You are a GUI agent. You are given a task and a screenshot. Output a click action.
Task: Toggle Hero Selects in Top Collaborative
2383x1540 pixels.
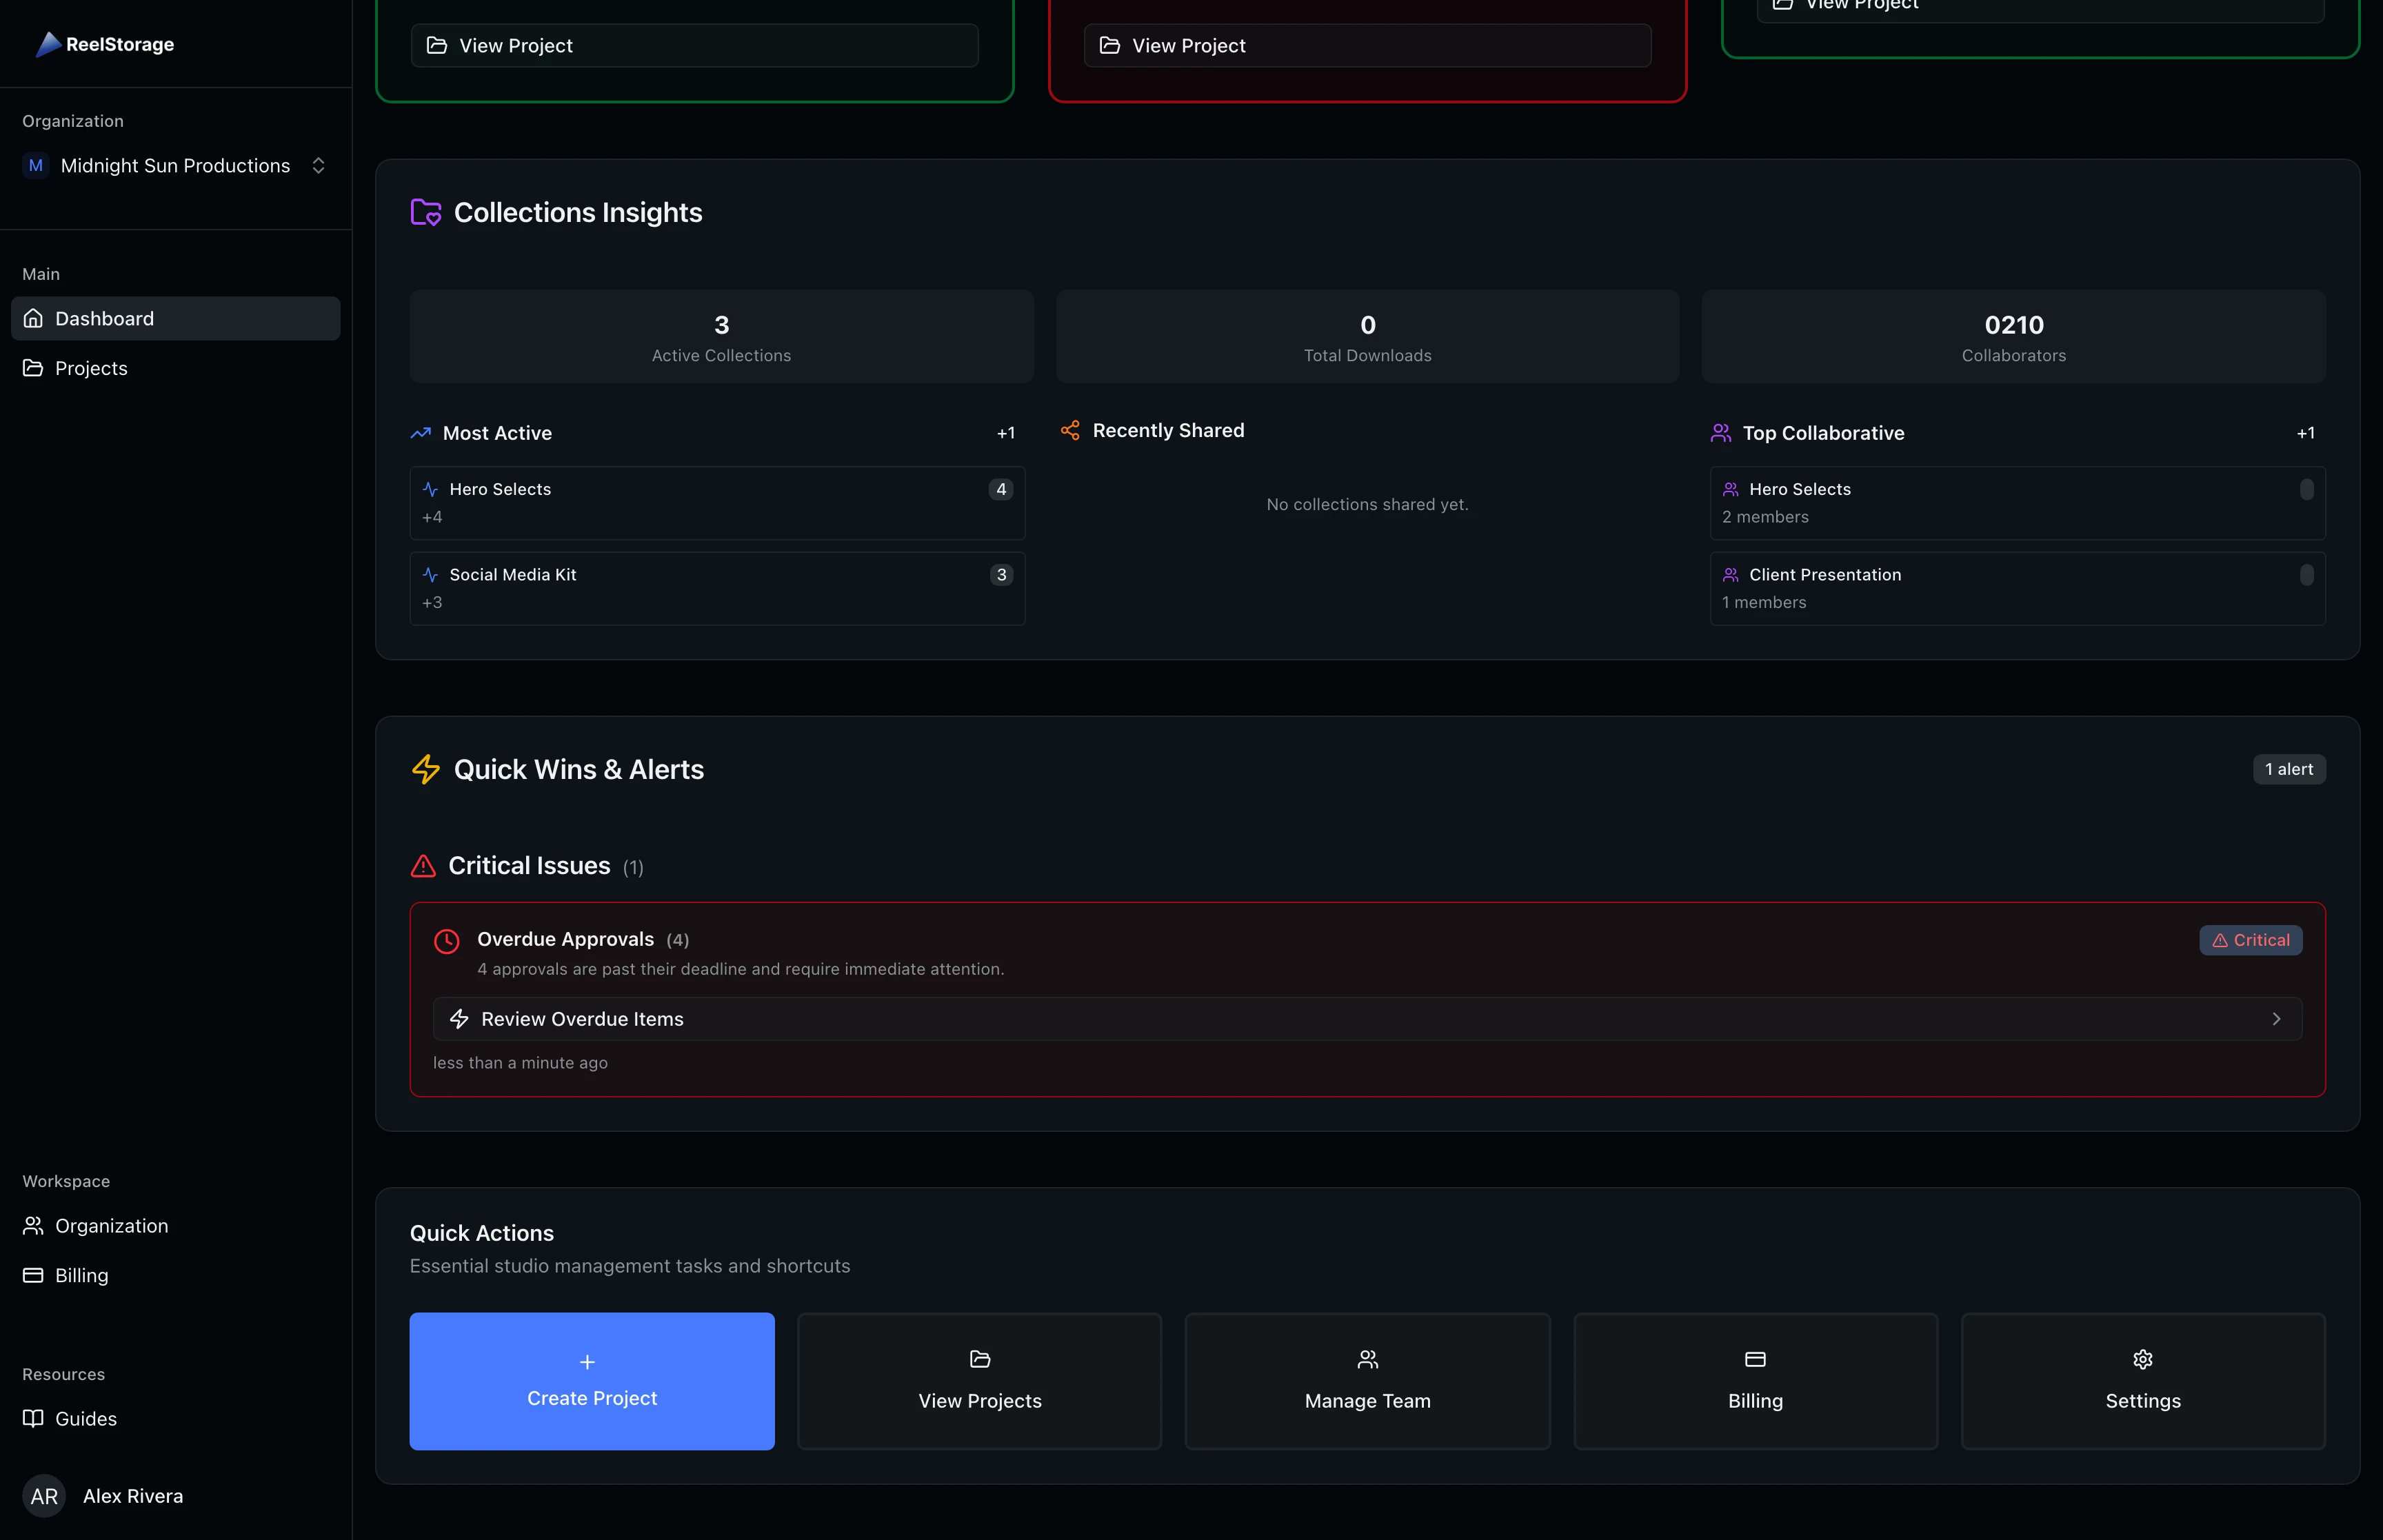pyautogui.click(x=2306, y=489)
